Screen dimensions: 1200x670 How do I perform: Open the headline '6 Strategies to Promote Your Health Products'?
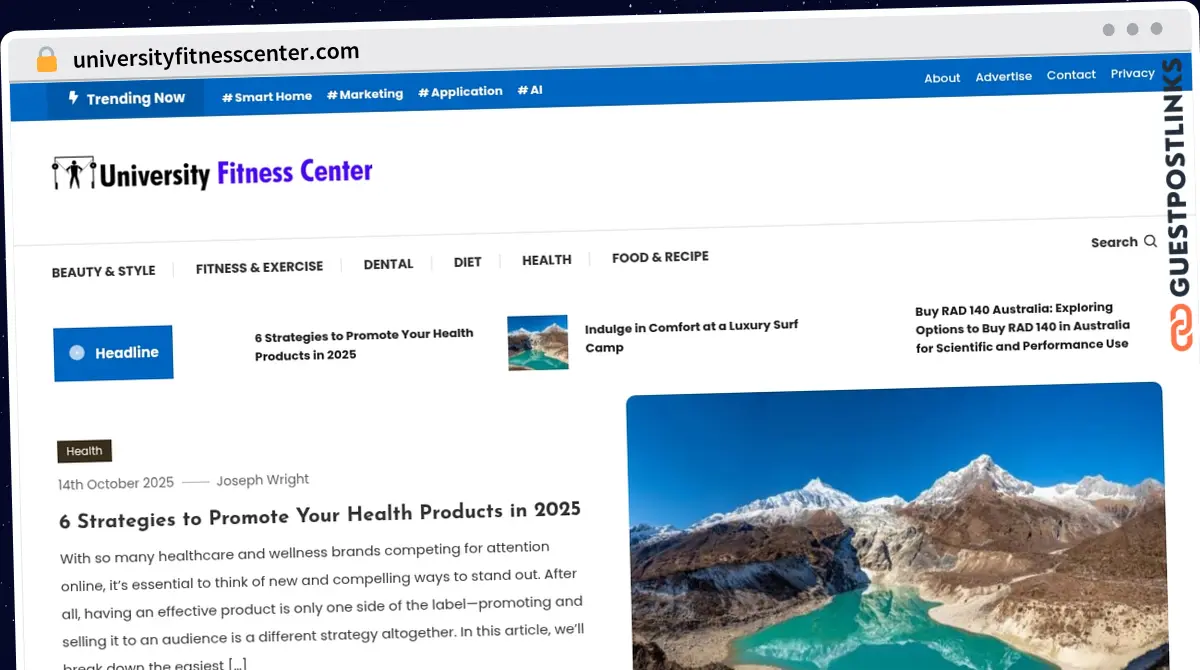[x=364, y=344]
